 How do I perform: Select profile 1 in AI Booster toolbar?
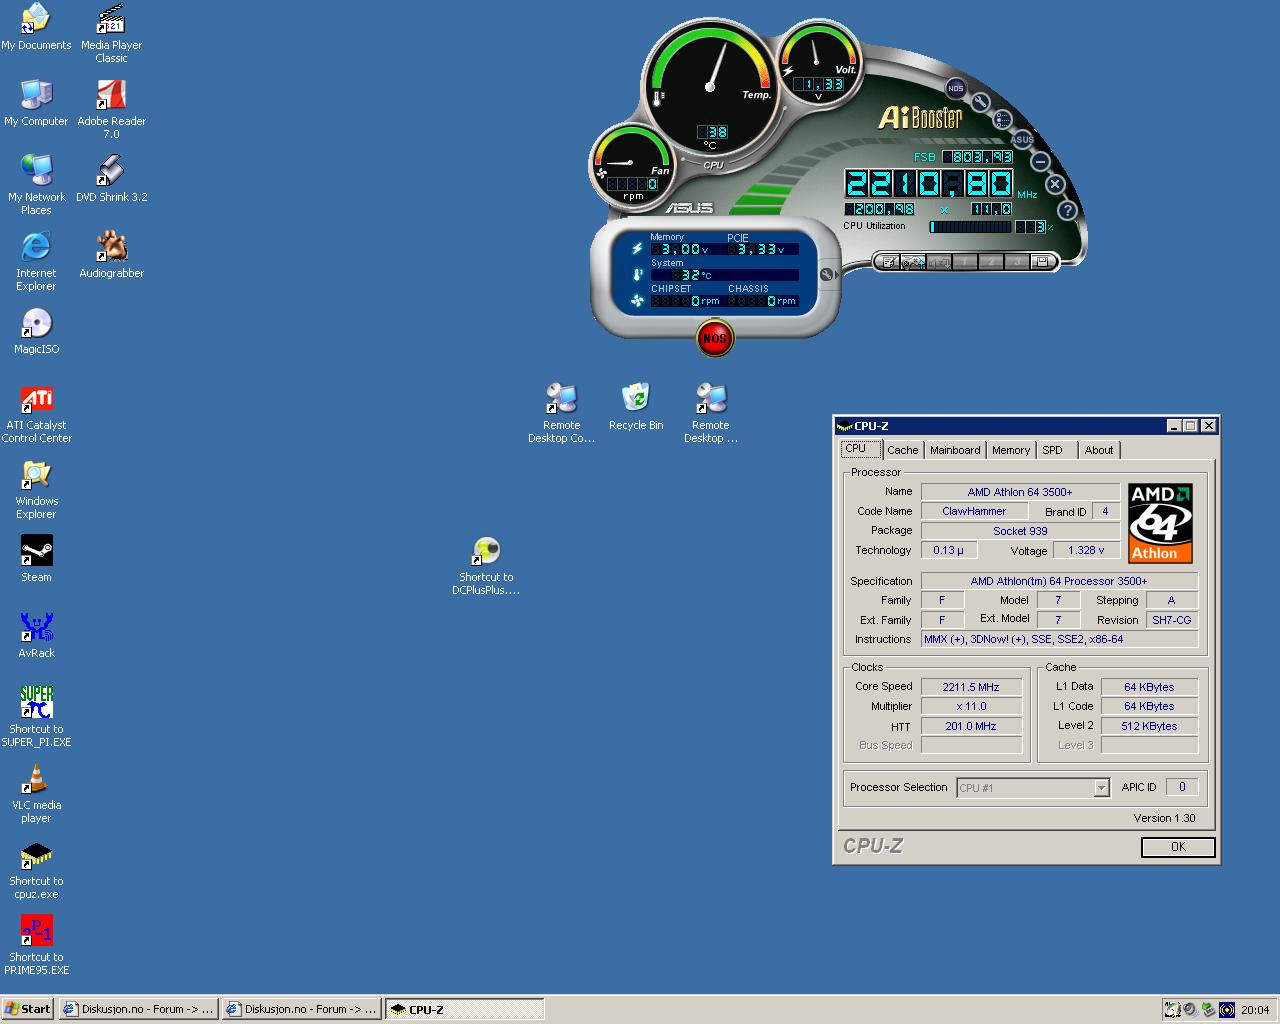pos(964,262)
